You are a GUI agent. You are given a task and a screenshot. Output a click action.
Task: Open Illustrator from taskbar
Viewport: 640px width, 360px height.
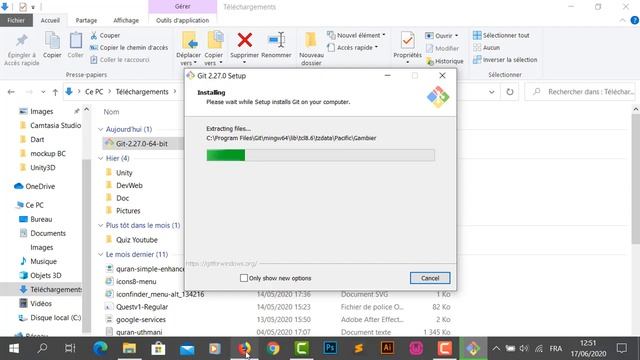pyautogui.click(x=387, y=348)
